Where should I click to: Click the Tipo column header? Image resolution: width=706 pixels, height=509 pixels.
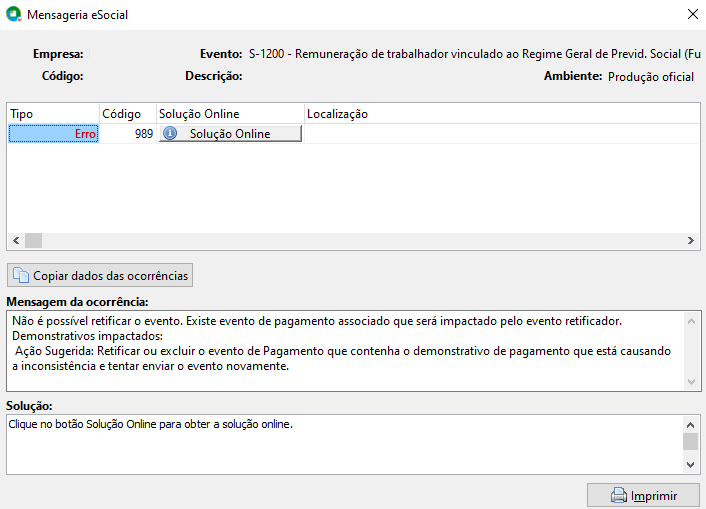click(53, 114)
